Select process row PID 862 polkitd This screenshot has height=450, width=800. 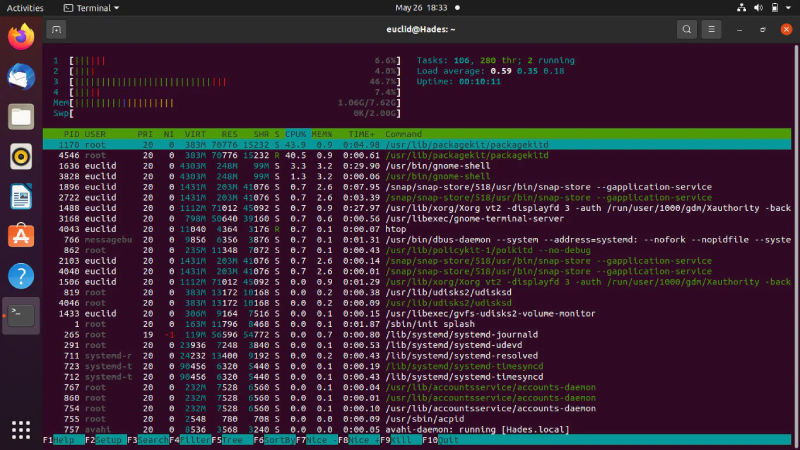click(417, 250)
